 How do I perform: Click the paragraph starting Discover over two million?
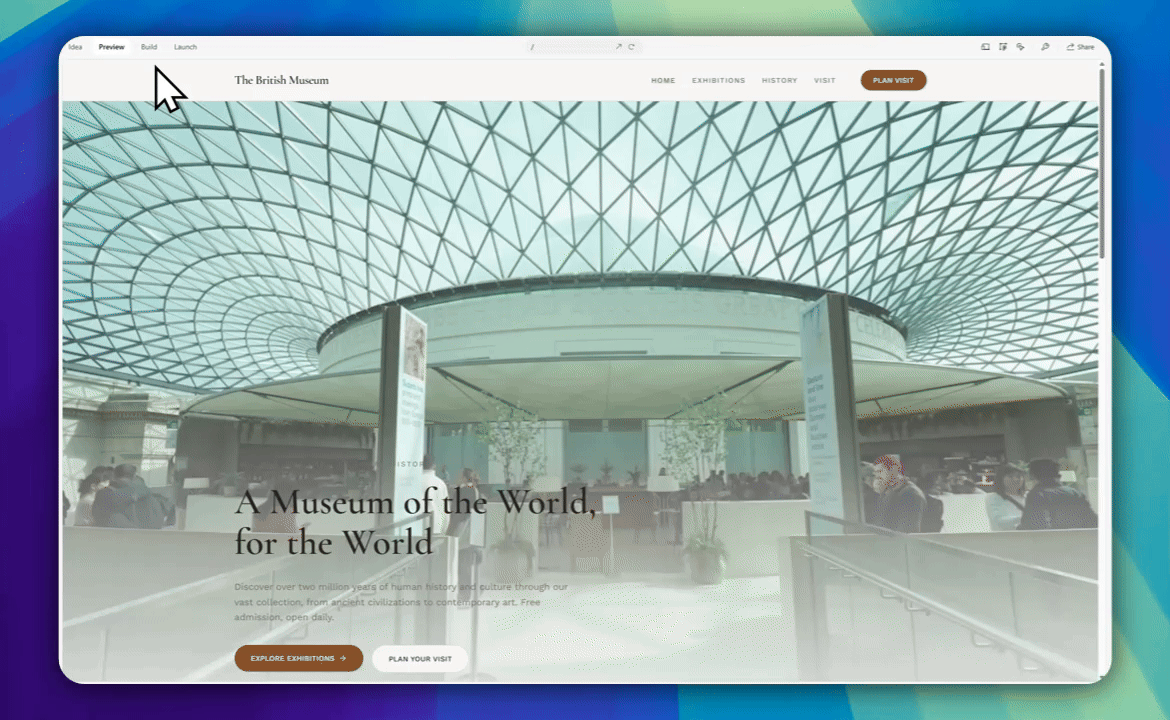pyautogui.click(x=401, y=602)
